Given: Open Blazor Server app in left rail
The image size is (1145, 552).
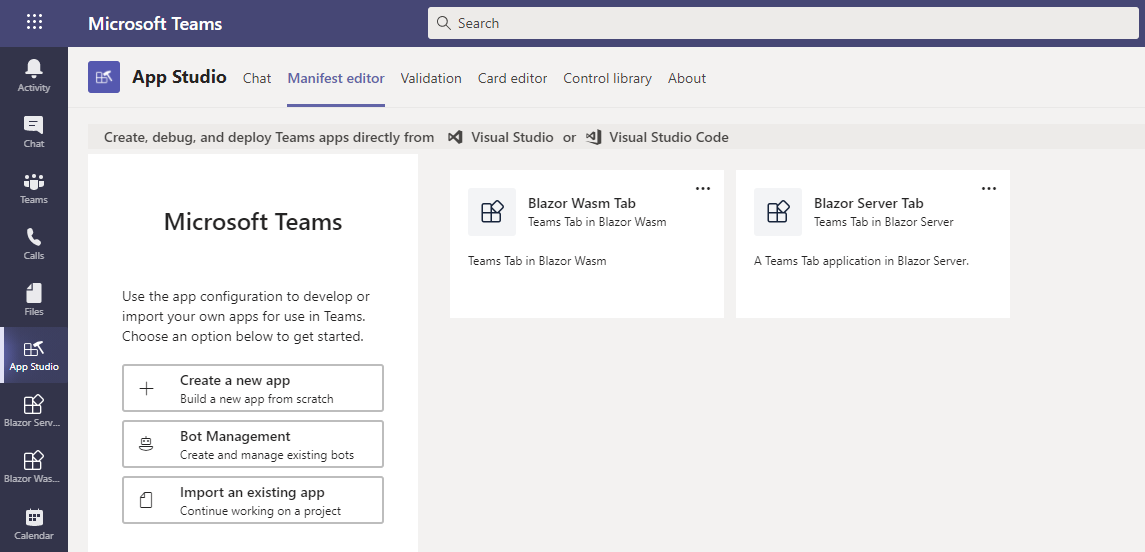Looking at the screenshot, I should point(34,411).
